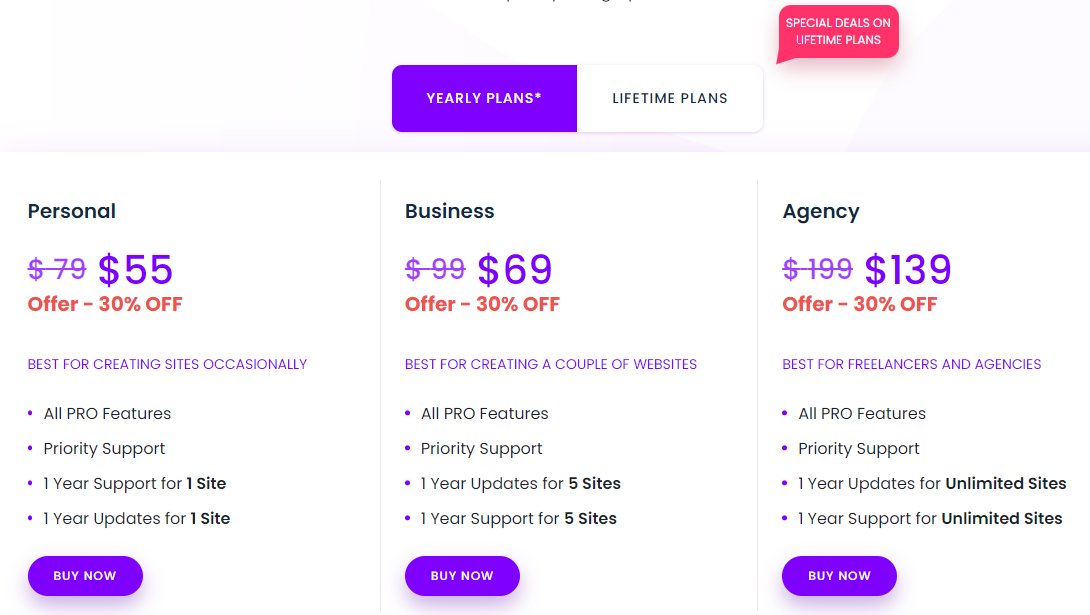Viewport: 1090px width, 615px height.
Task: Click the Business plan heading
Action: [450, 211]
